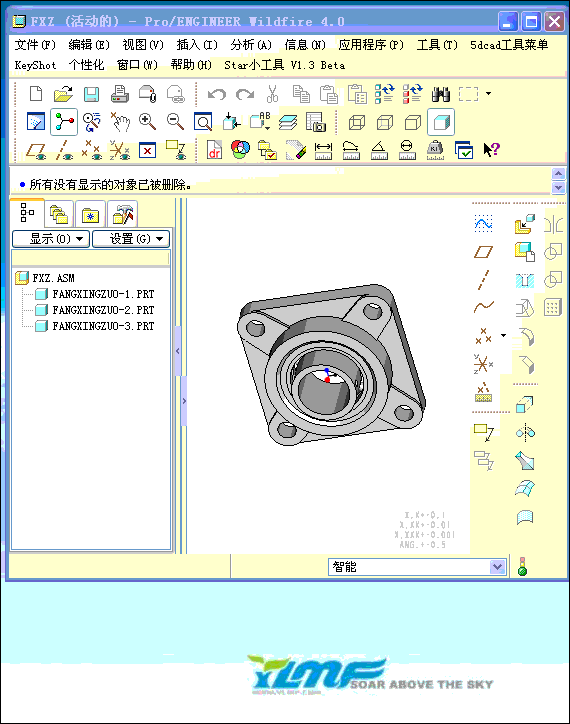The height and width of the screenshot is (724, 570).
Task: Open the layers tool in the toolbar
Action: pyautogui.click(x=288, y=122)
